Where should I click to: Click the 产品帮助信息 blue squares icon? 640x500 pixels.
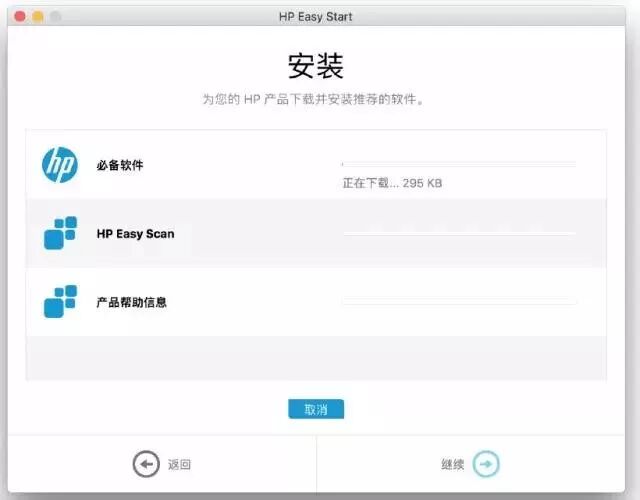click(x=60, y=302)
